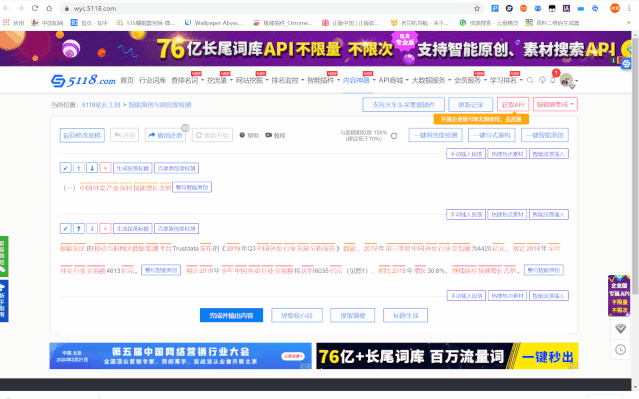Click 获取API button

point(513,104)
